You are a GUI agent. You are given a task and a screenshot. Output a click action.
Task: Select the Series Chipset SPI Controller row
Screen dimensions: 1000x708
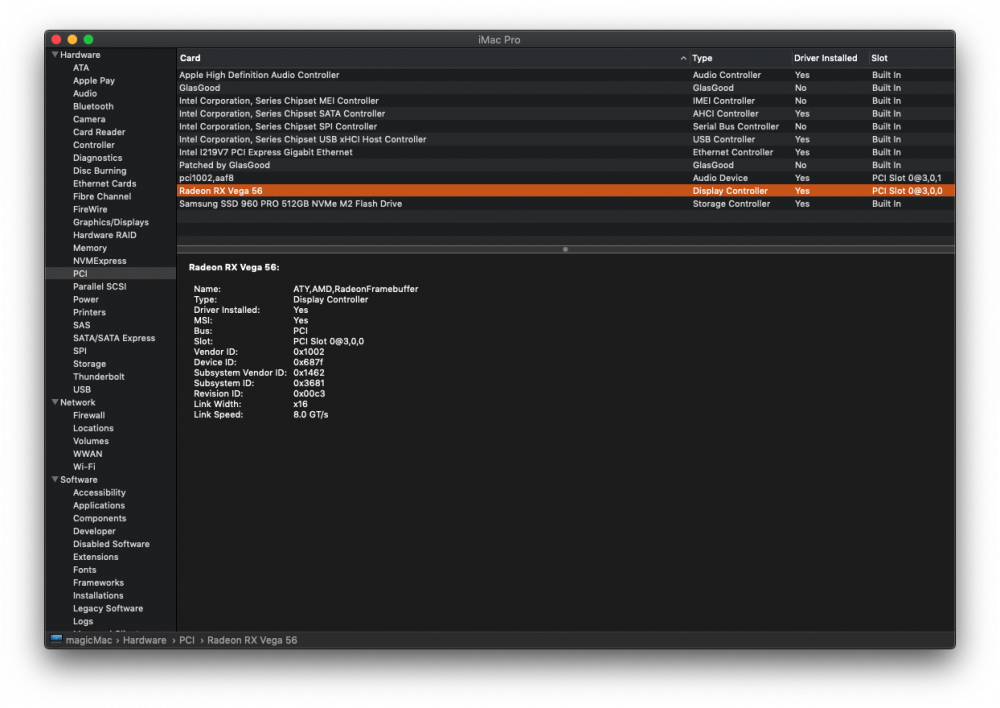click(566, 126)
